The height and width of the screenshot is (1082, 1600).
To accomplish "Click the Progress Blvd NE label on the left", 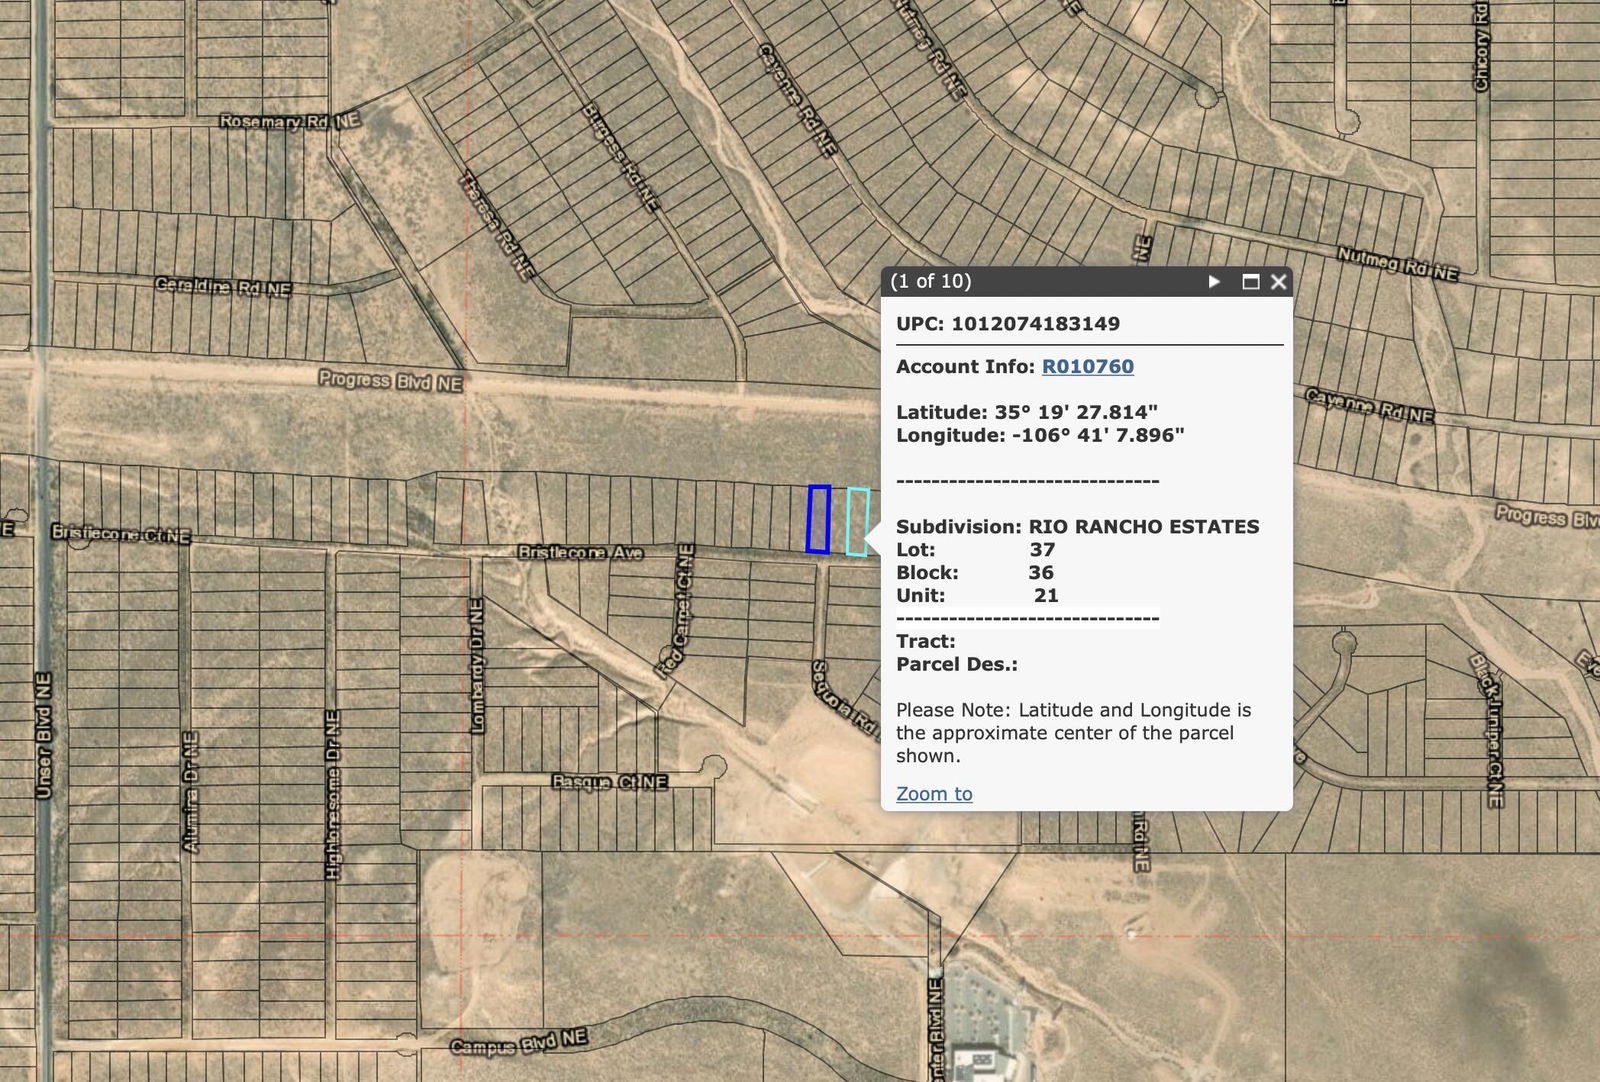I will pos(390,380).
